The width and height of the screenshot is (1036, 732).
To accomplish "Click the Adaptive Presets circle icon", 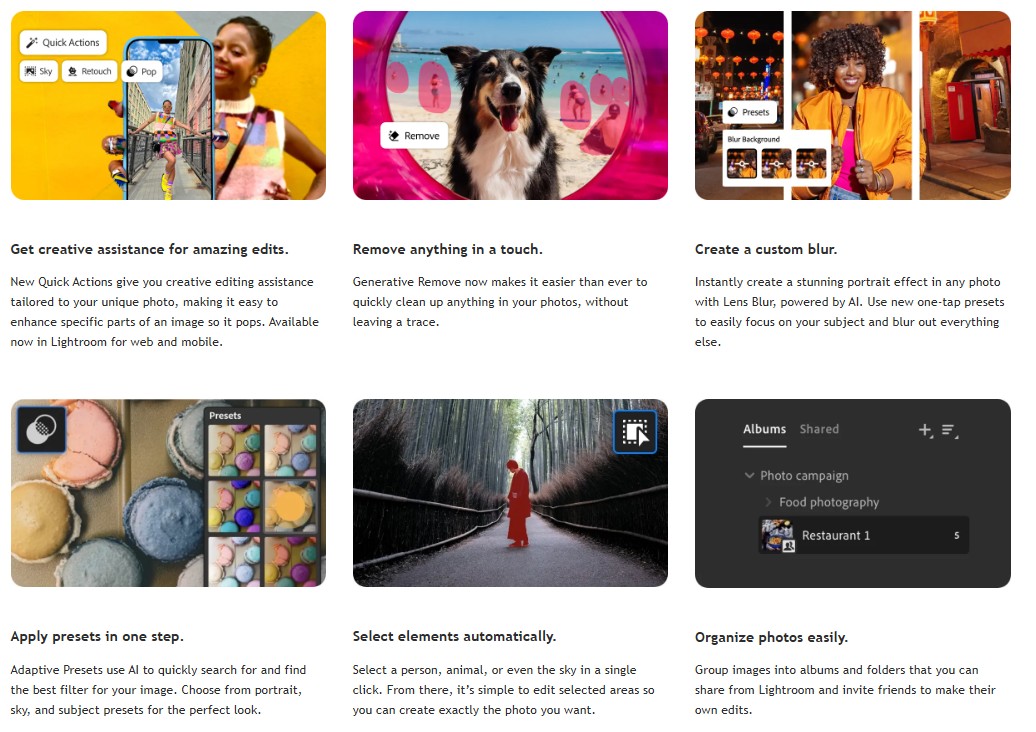I will (x=41, y=430).
